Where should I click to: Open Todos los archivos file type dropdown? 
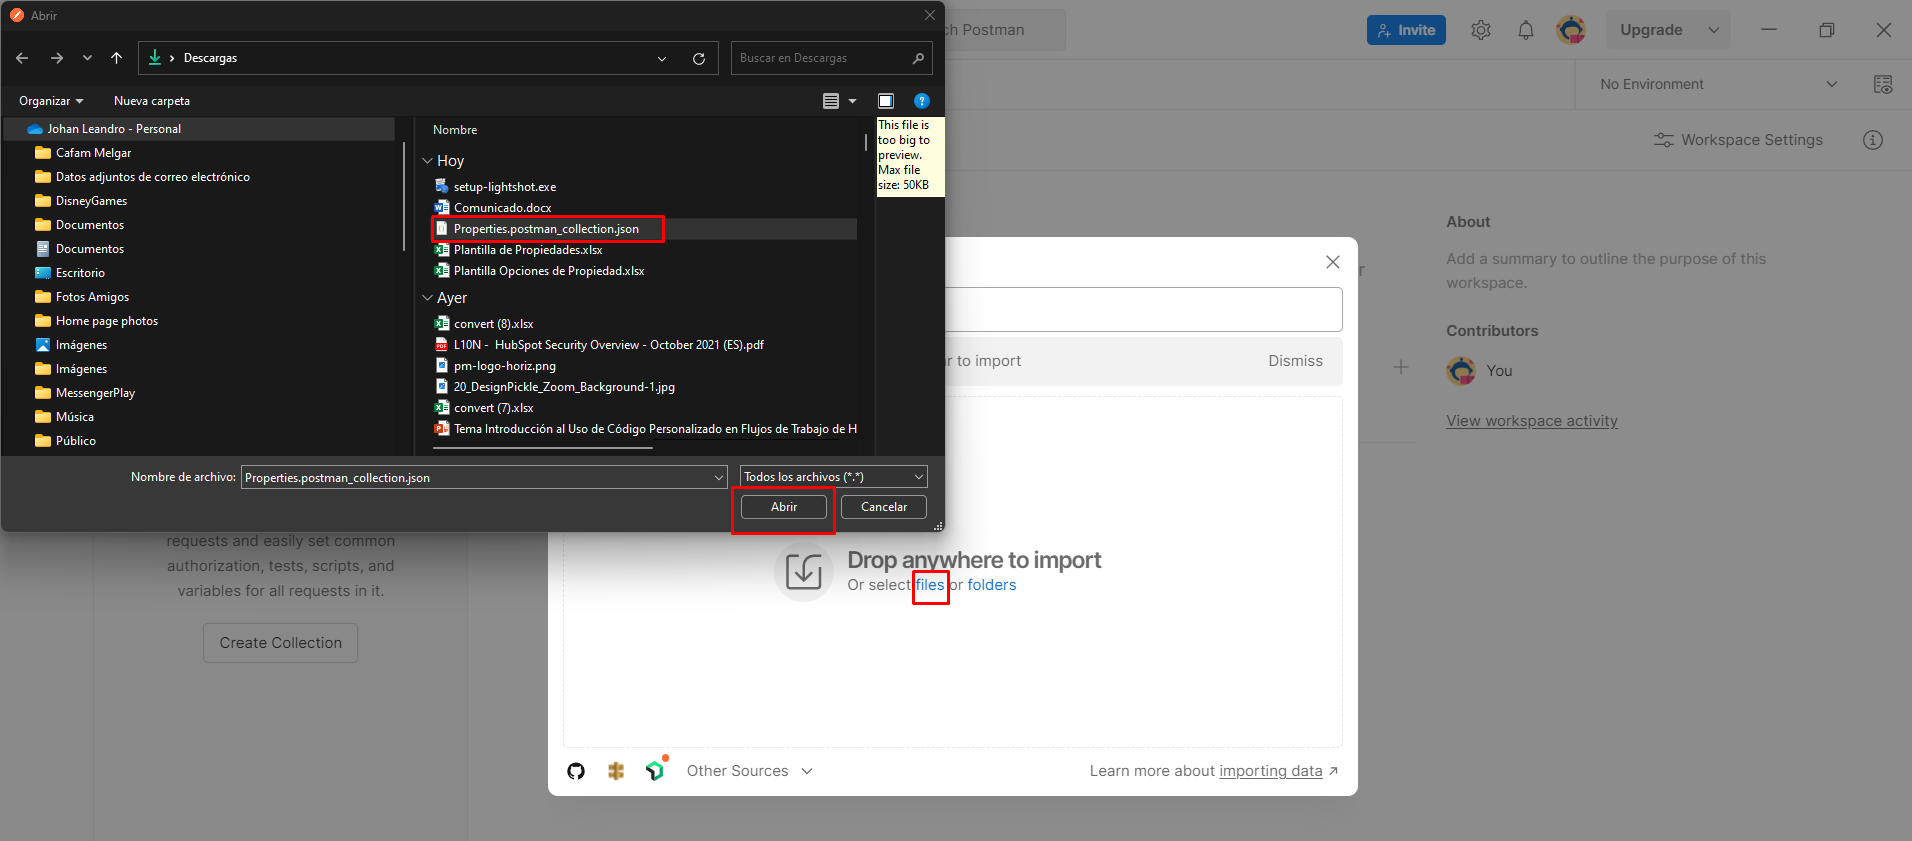[834, 477]
